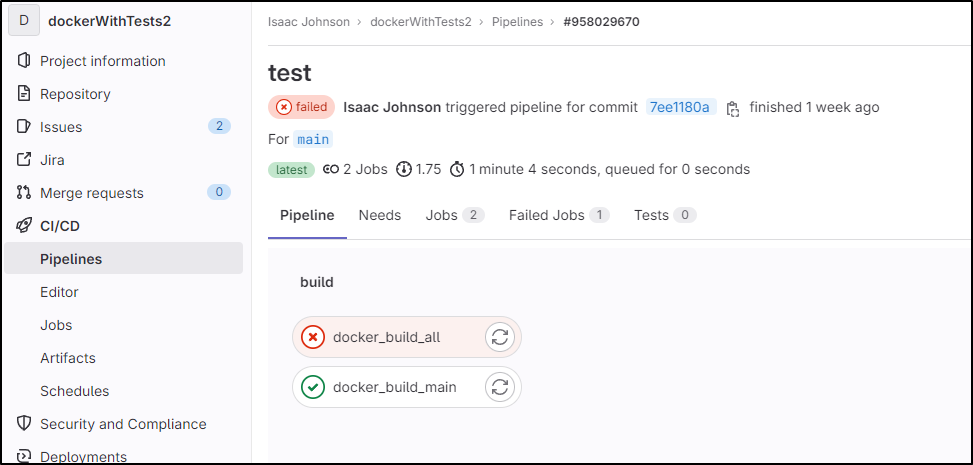The image size is (973, 465).
Task: Click the Merge requests icon in sidebar
Action: [24, 193]
